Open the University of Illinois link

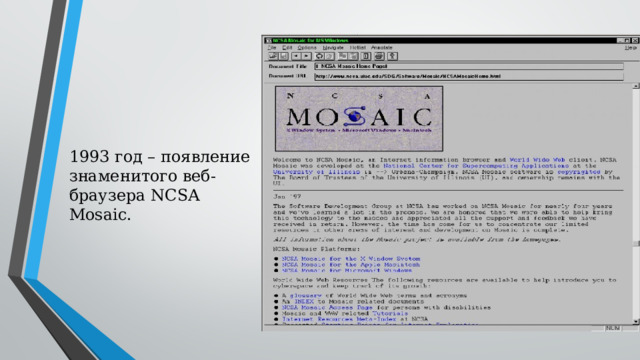click(316, 172)
